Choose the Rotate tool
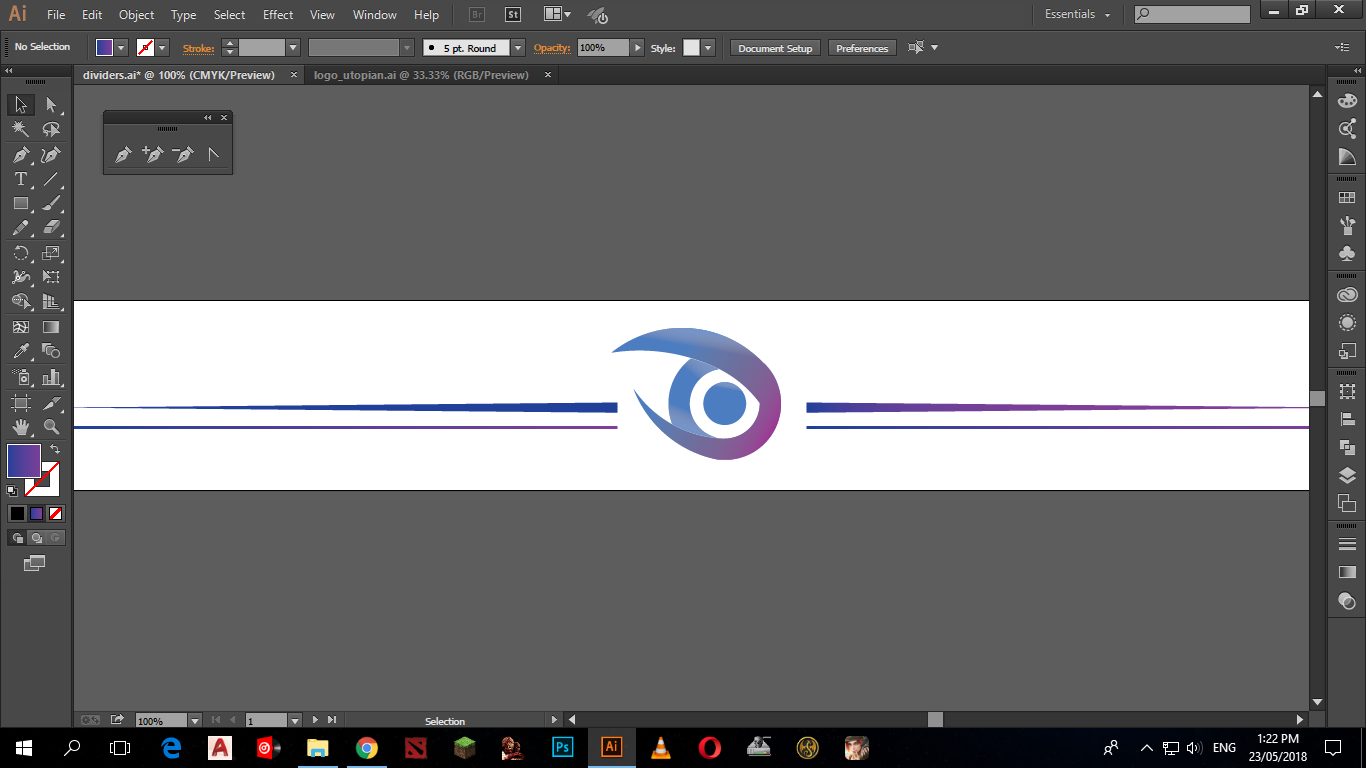Screen dimensions: 1366x768 click(20, 253)
